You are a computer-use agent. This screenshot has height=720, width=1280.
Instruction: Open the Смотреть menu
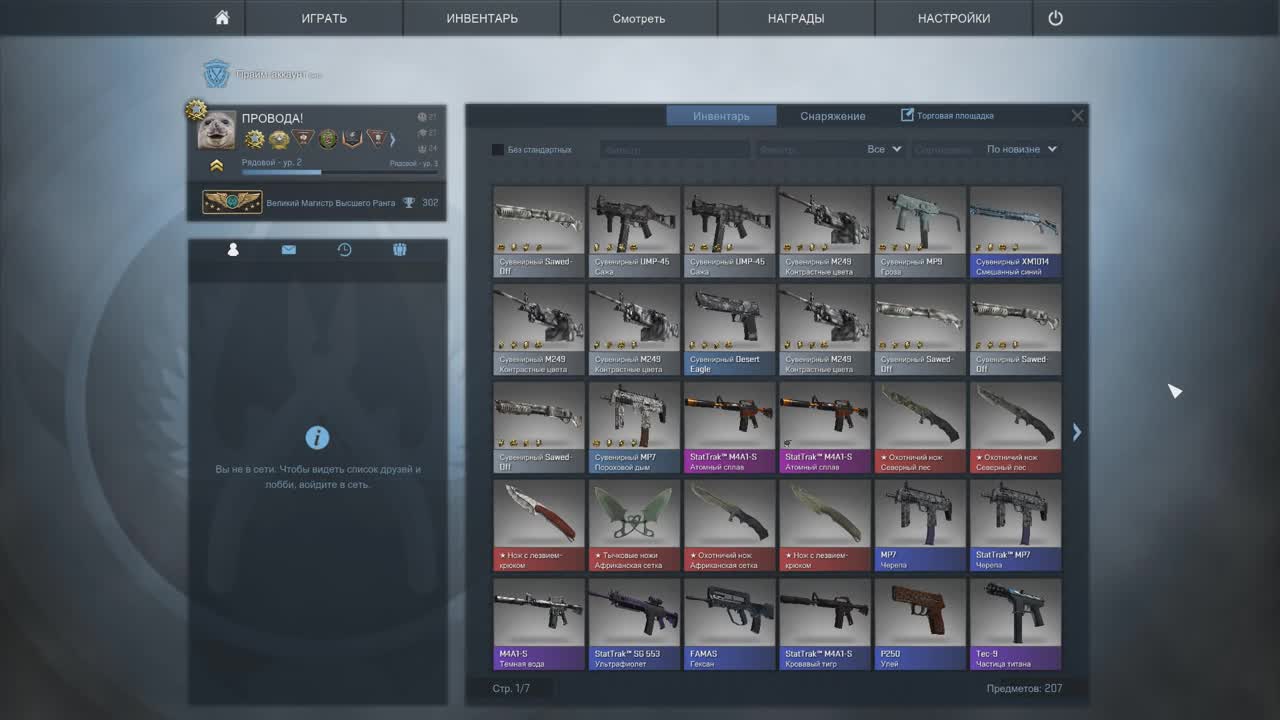pos(639,18)
